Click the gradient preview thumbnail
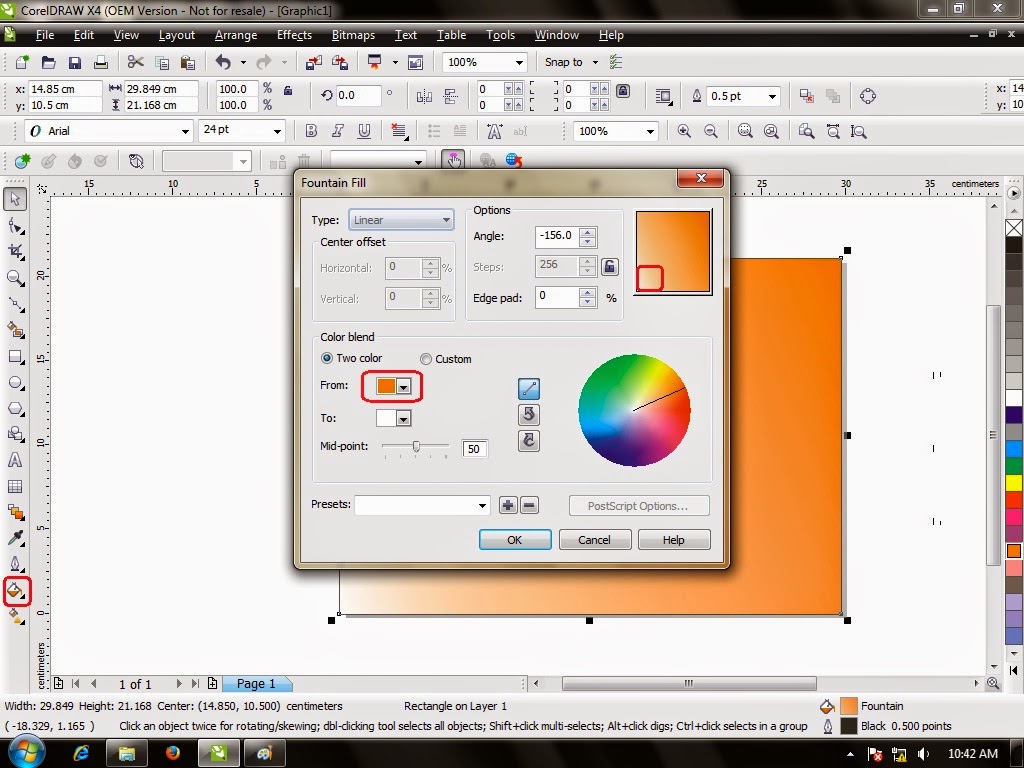The width and height of the screenshot is (1024, 768). coord(673,251)
